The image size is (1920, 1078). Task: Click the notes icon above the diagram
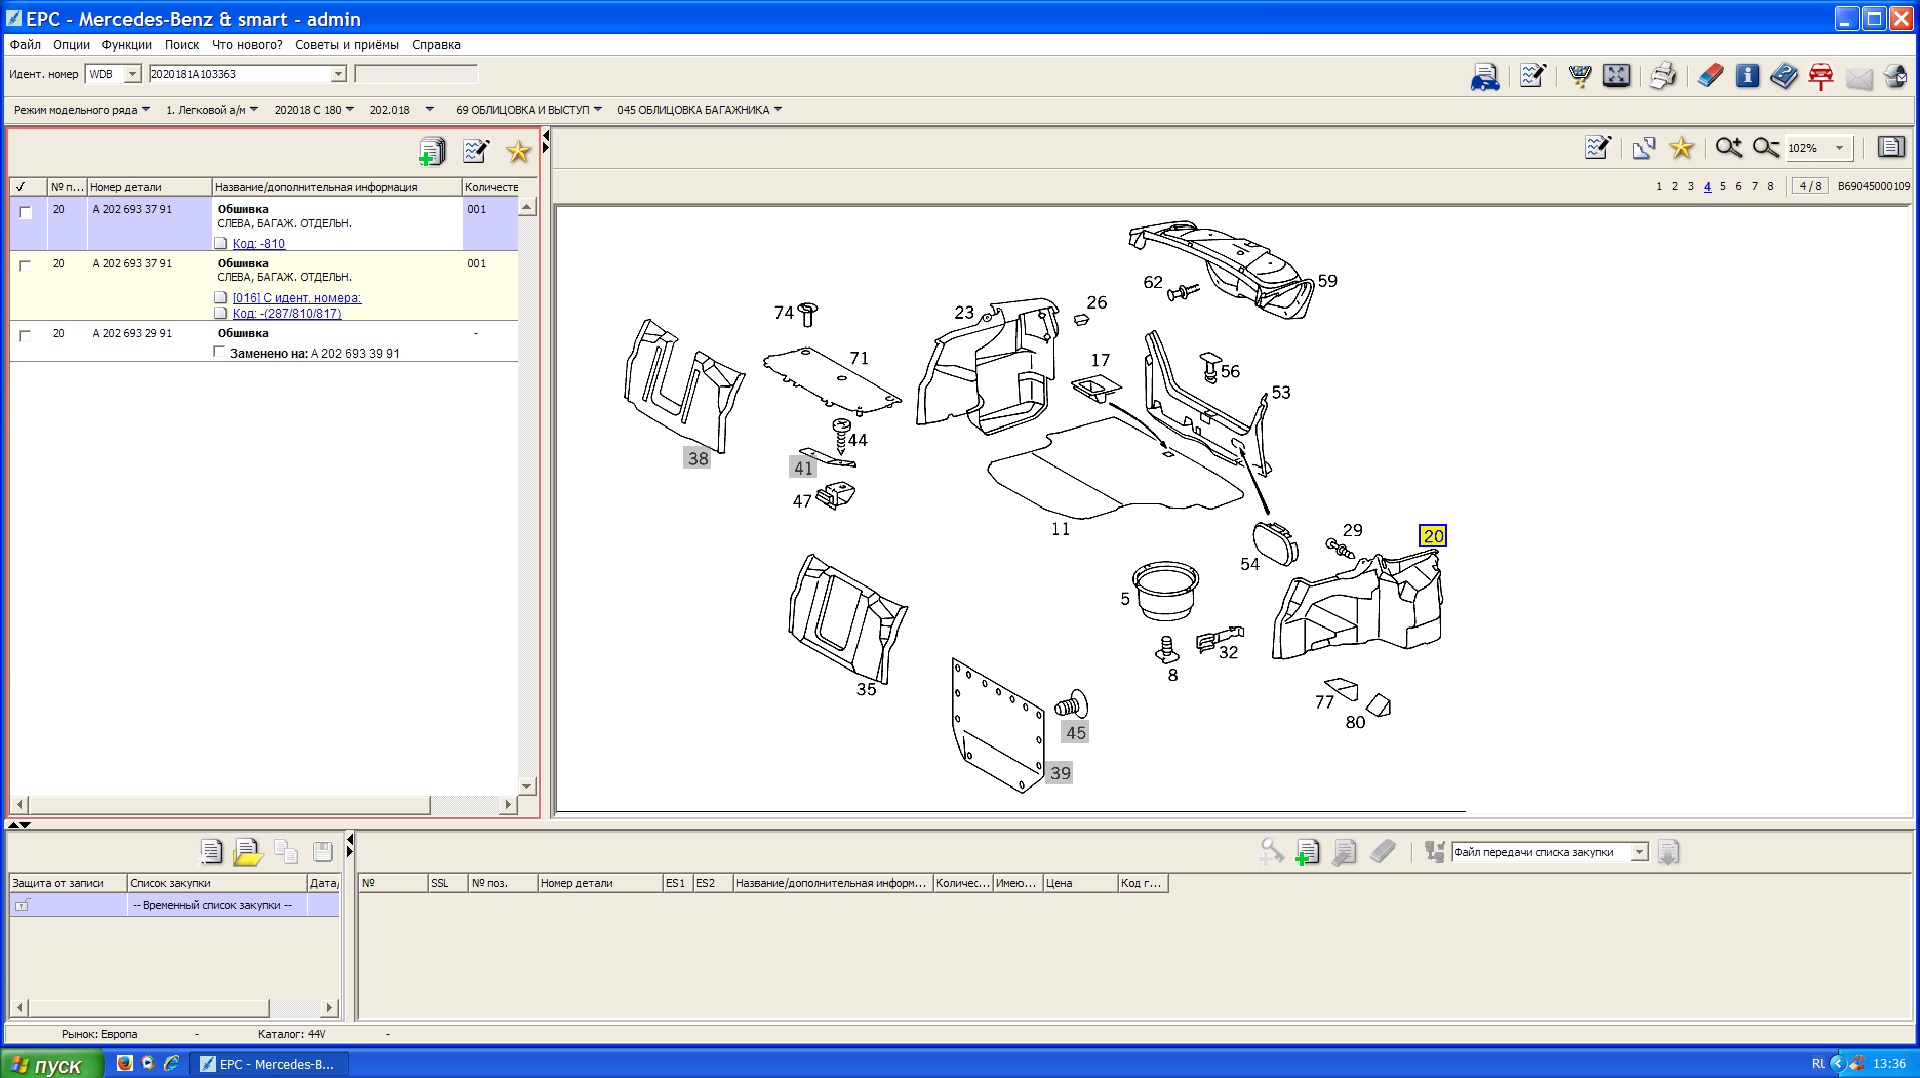tap(1598, 148)
